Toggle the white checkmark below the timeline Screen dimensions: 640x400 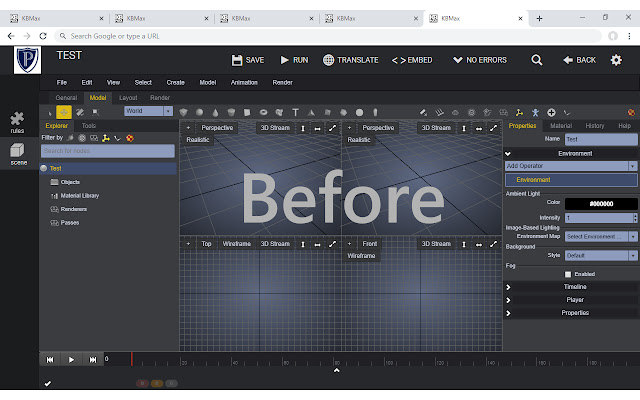(x=47, y=383)
